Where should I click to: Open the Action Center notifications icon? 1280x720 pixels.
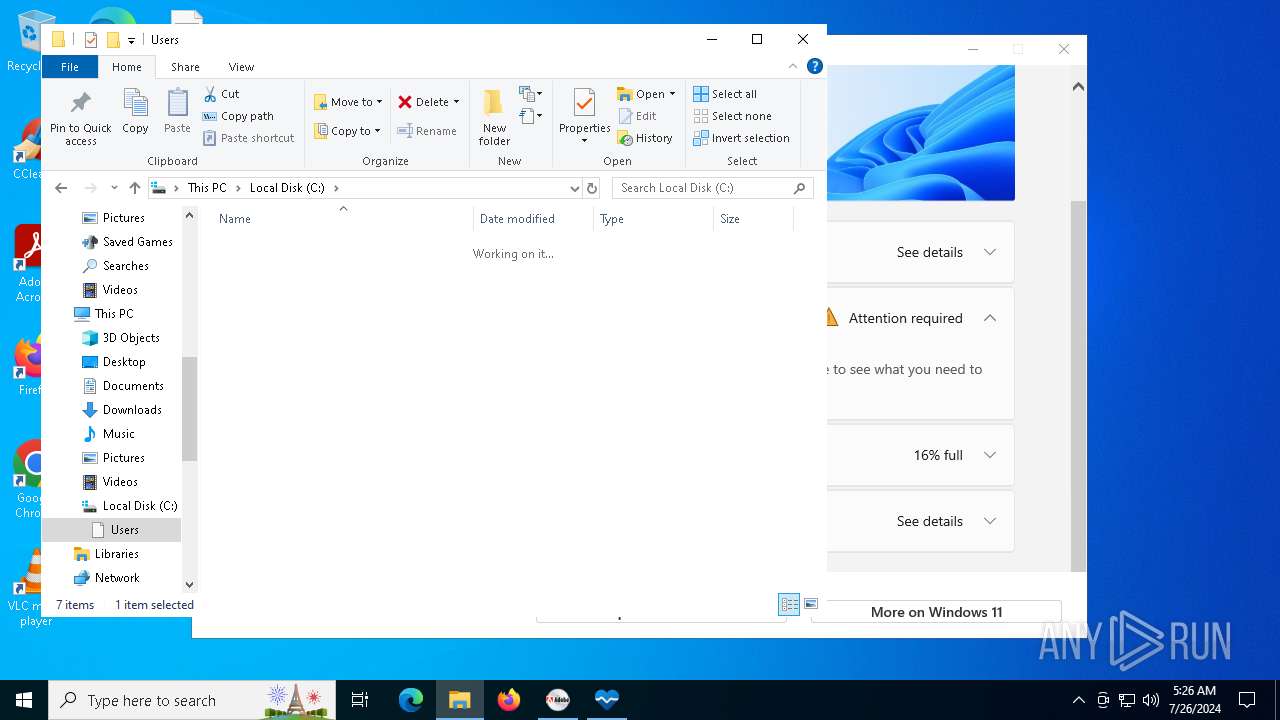(x=1247, y=700)
